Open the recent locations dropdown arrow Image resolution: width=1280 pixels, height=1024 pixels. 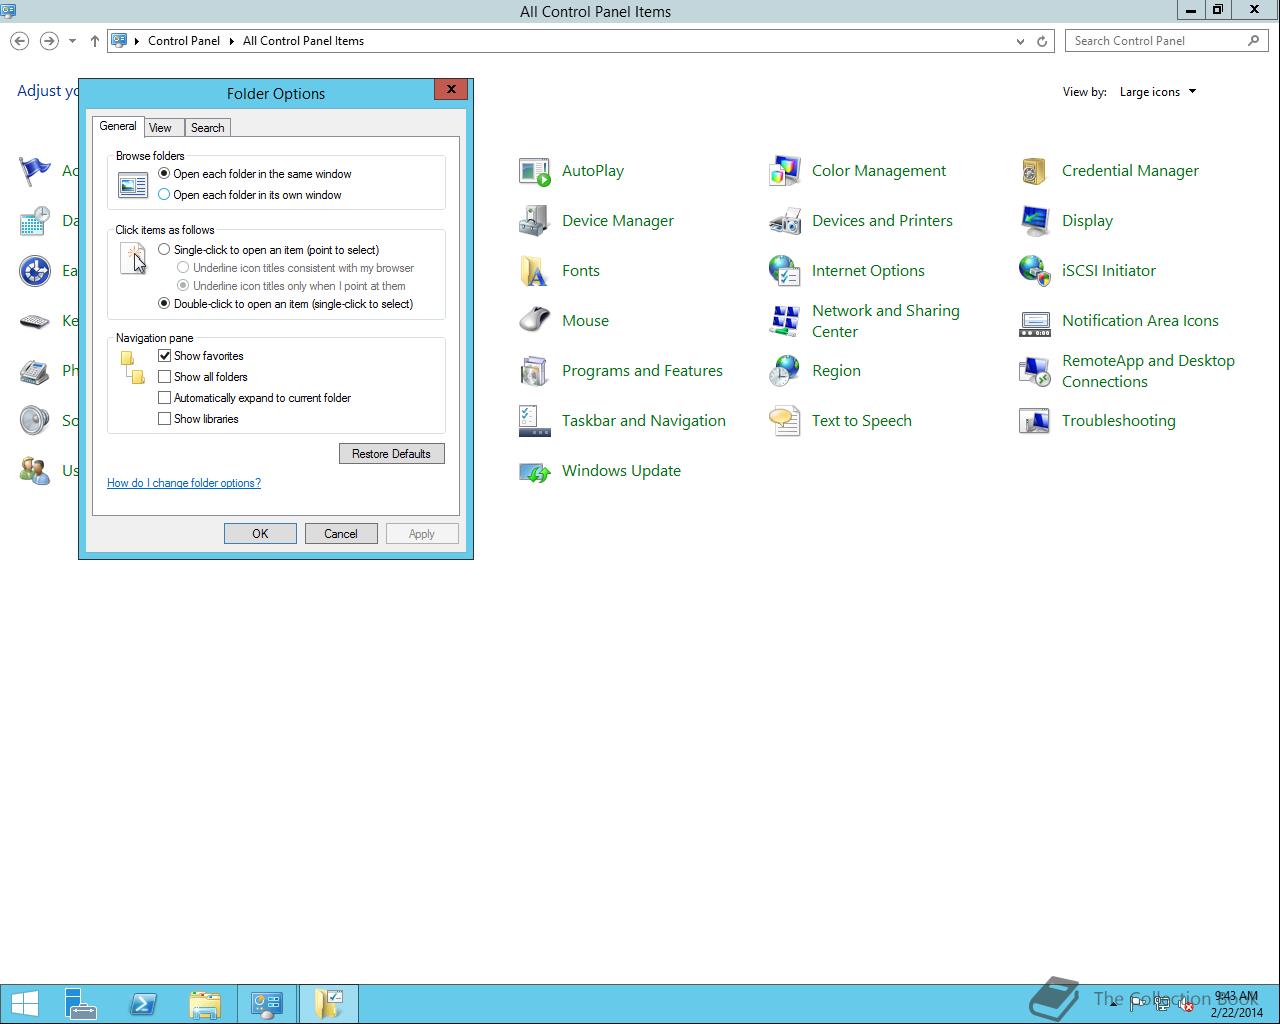[x=72, y=41]
